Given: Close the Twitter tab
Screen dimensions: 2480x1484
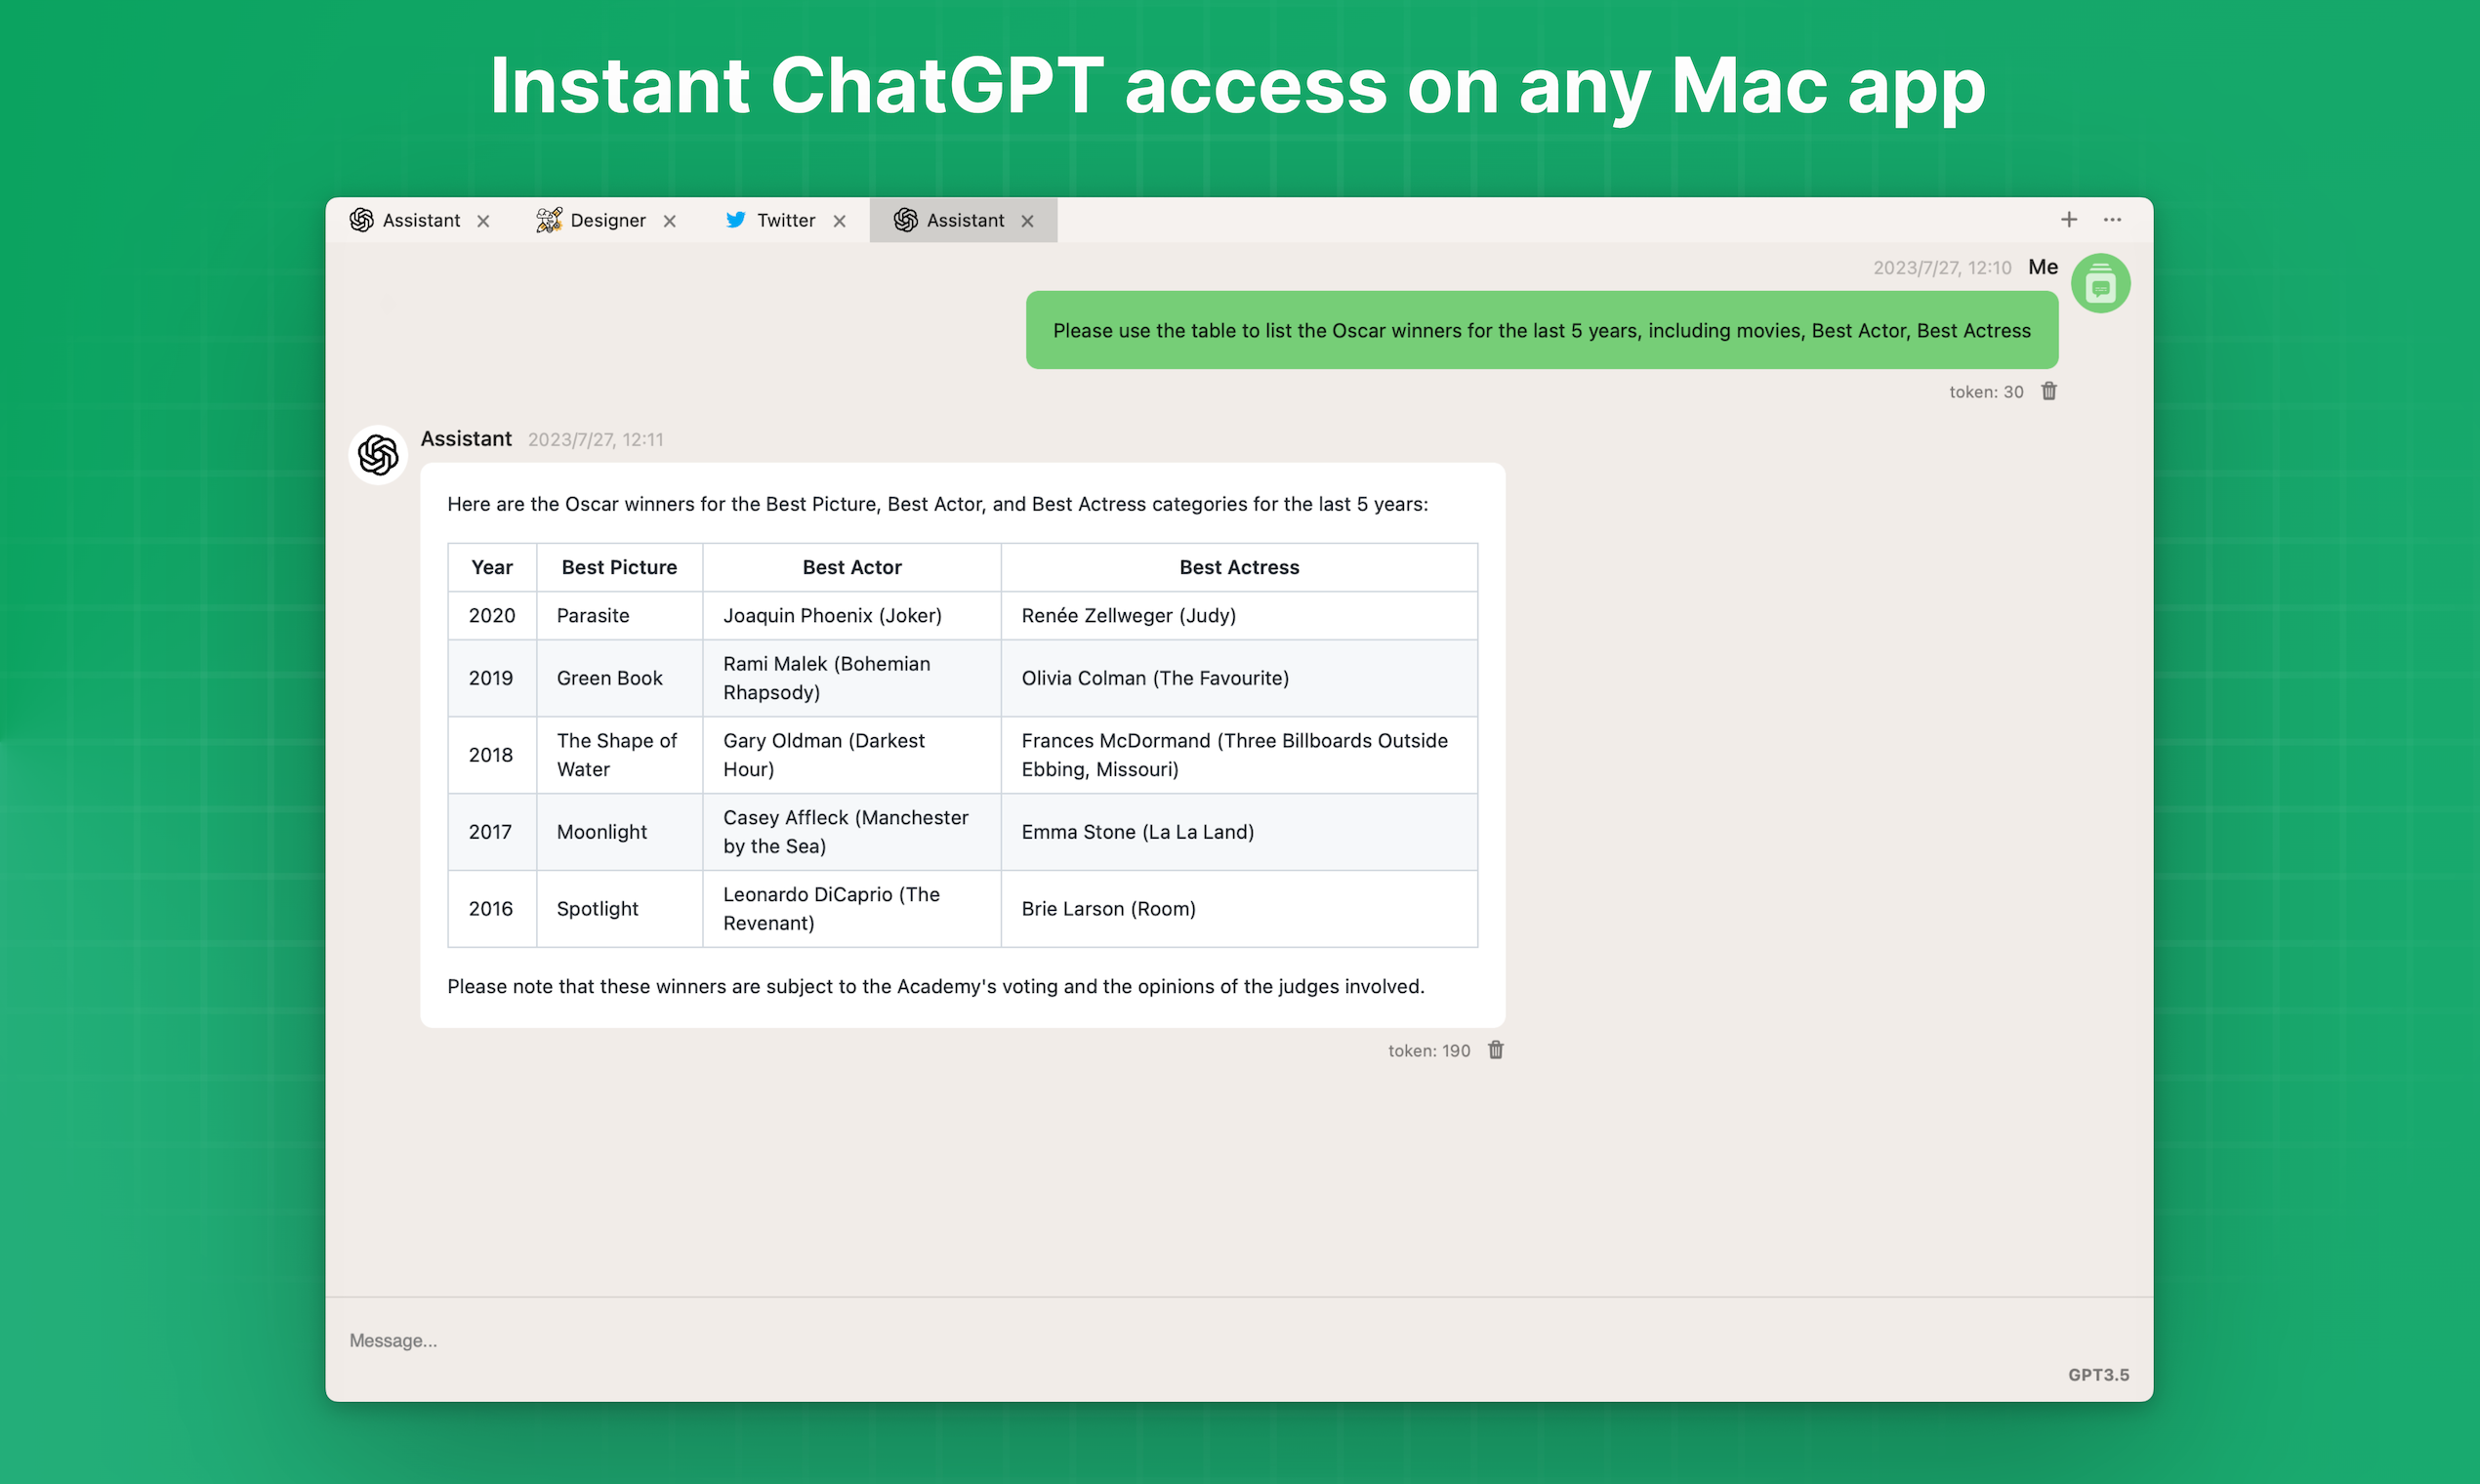Looking at the screenshot, I should [840, 221].
